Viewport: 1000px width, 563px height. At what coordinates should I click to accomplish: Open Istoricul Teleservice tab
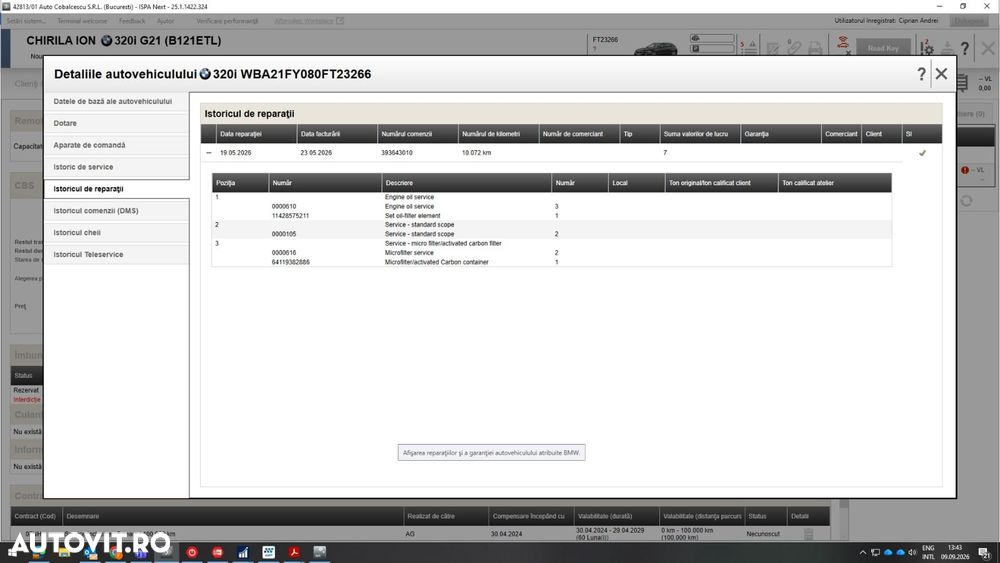116,254
